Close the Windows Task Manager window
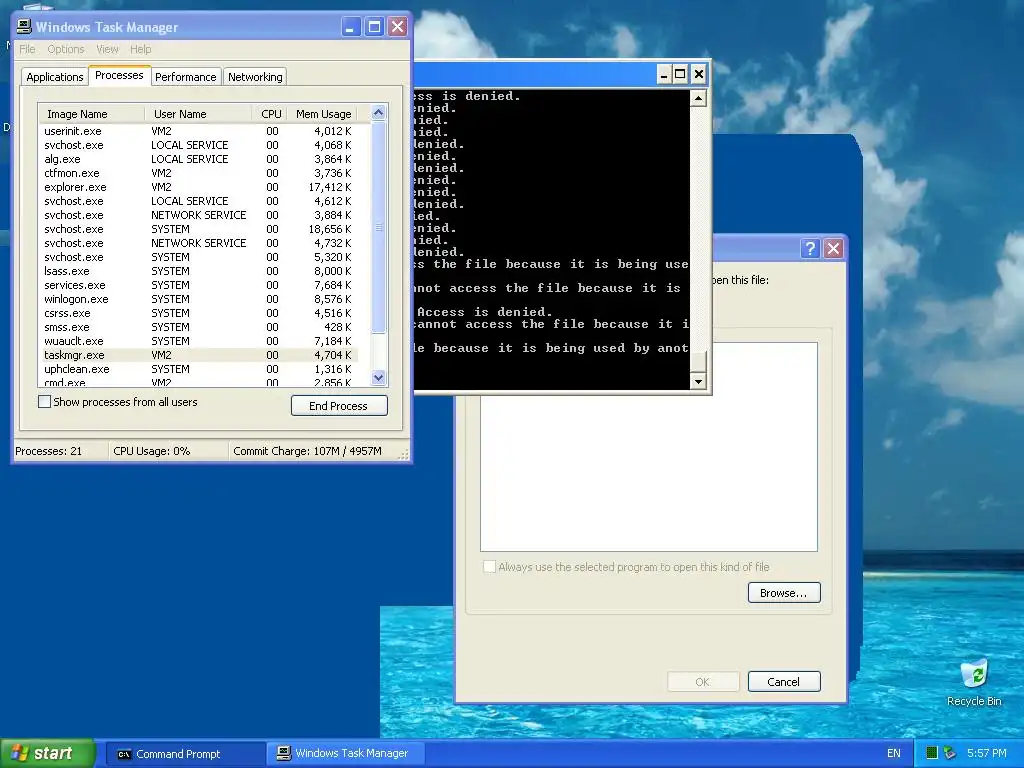 point(398,27)
